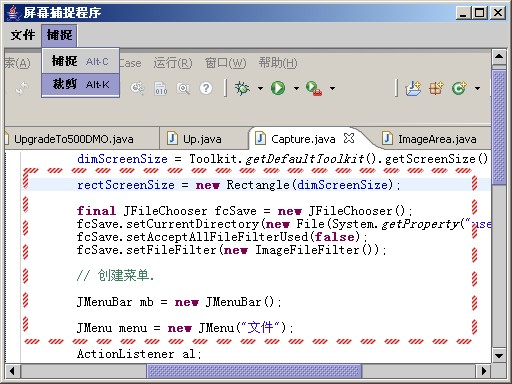
Task: Close the Capture.java editor tab
Action: click(x=349, y=138)
